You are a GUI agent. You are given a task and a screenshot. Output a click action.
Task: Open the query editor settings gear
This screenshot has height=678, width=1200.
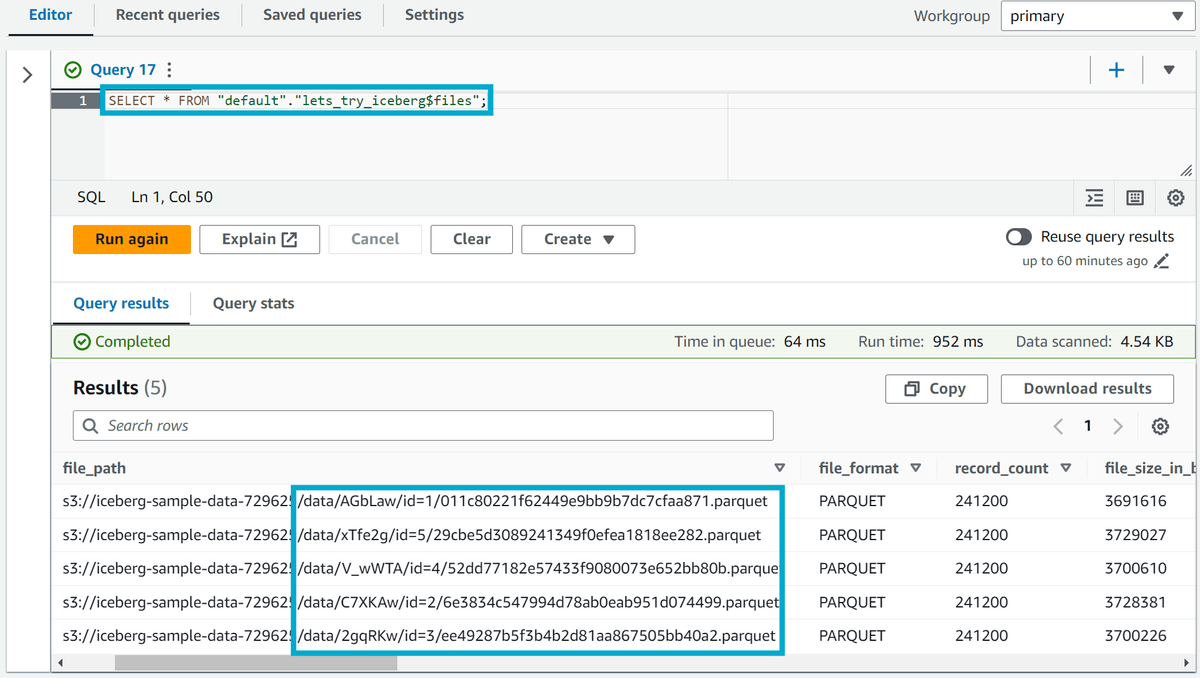[1175, 198]
